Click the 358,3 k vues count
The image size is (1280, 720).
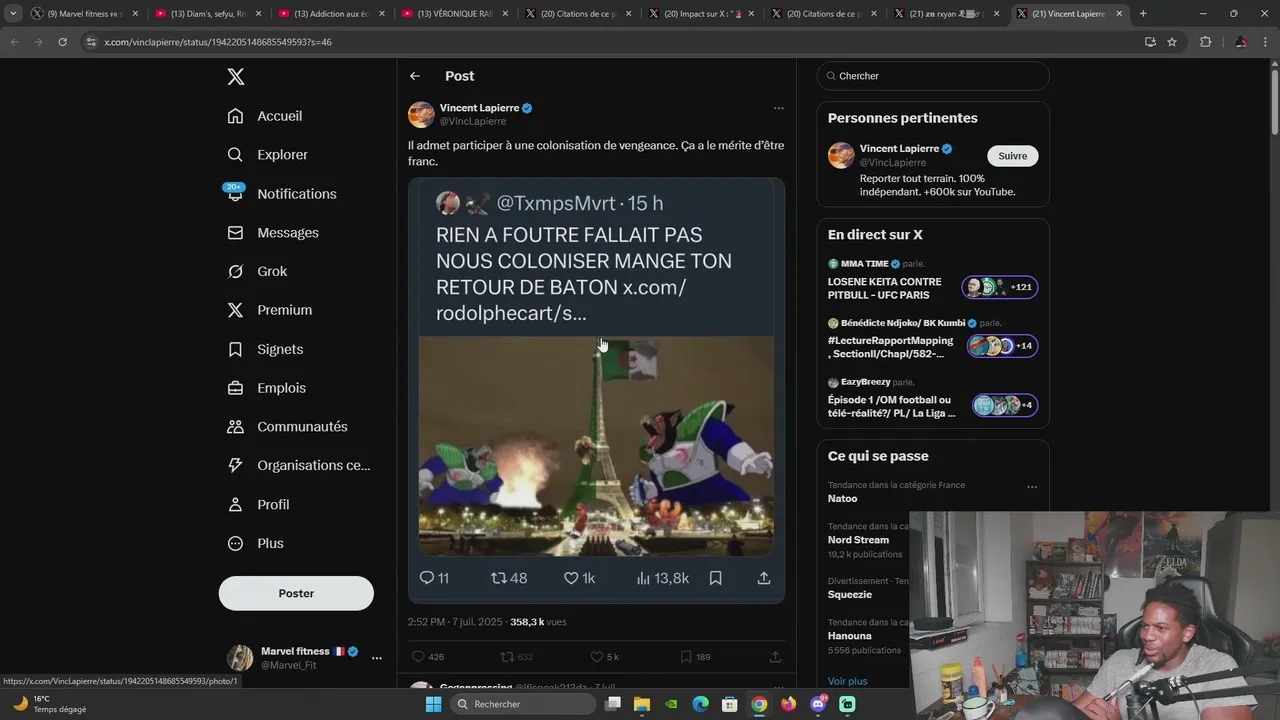tap(538, 622)
